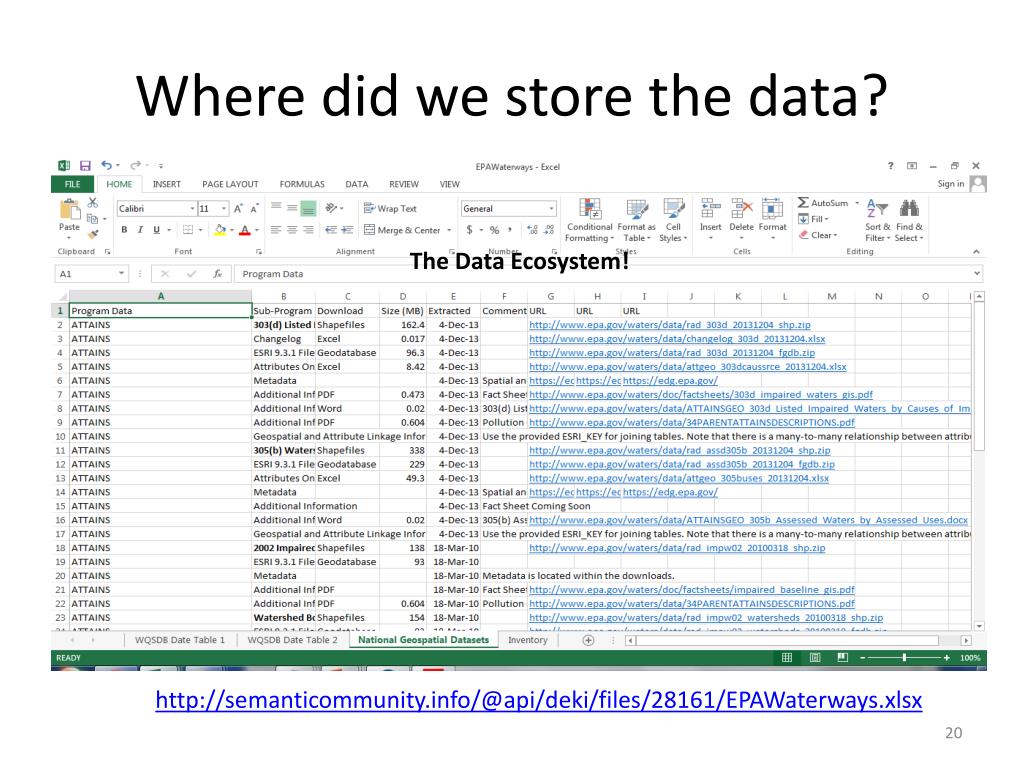
Task: Open the Inventory sheet tab
Action: pyautogui.click(x=528, y=640)
